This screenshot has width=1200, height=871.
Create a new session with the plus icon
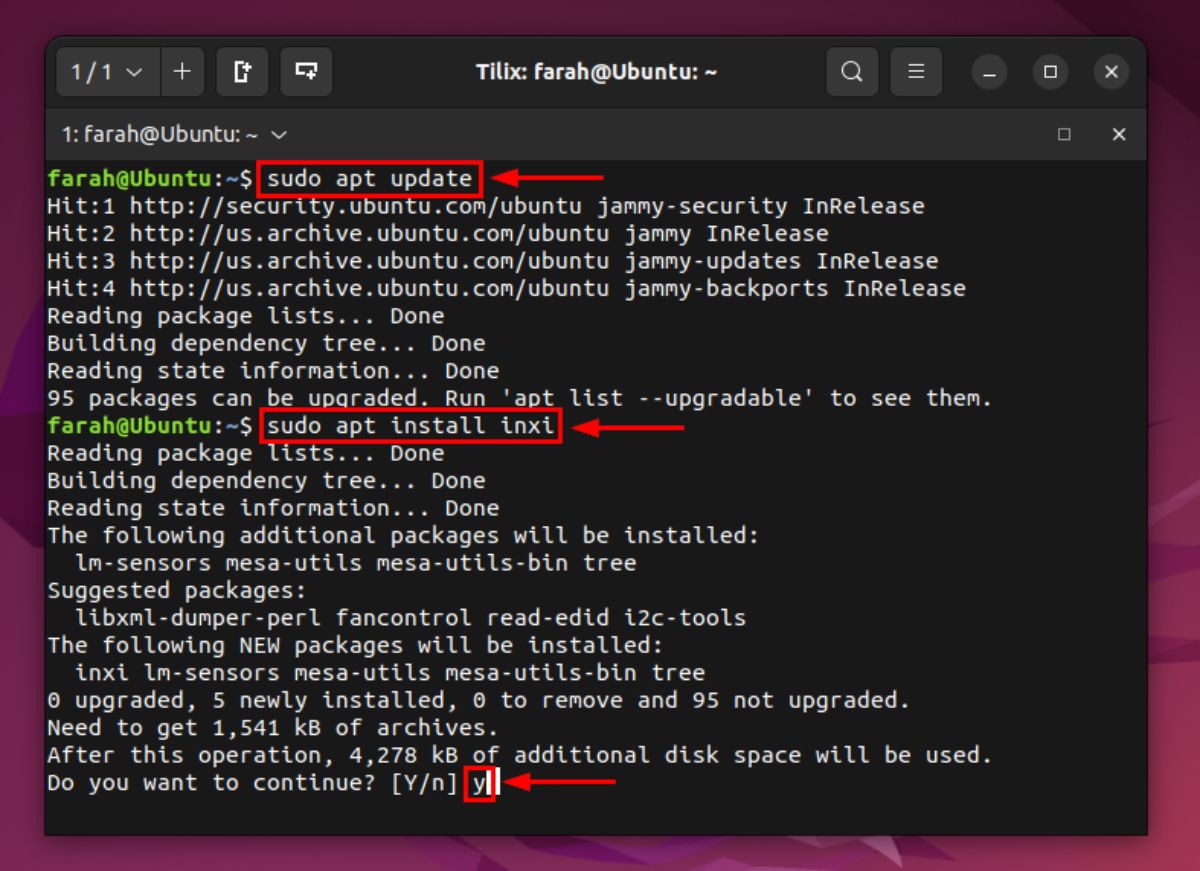pos(181,71)
